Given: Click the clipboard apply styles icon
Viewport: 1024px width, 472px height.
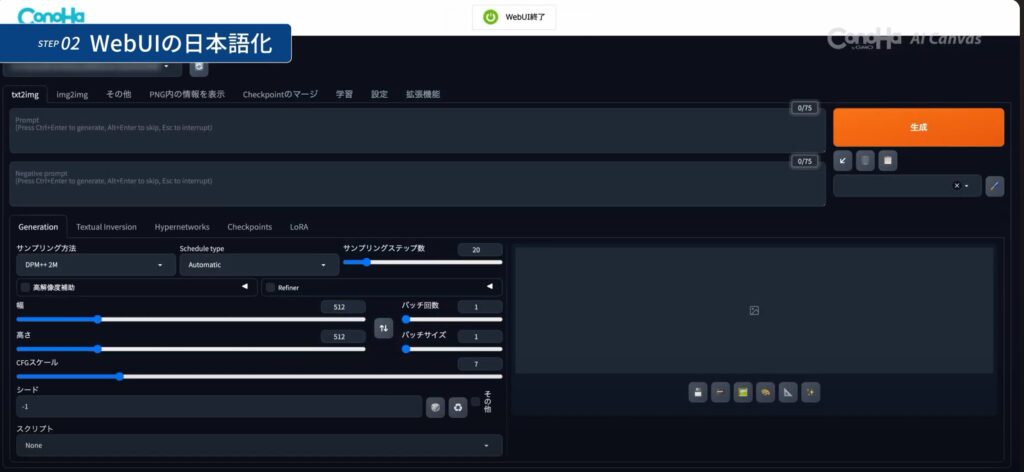Looking at the screenshot, I should (x=888, y=161).
